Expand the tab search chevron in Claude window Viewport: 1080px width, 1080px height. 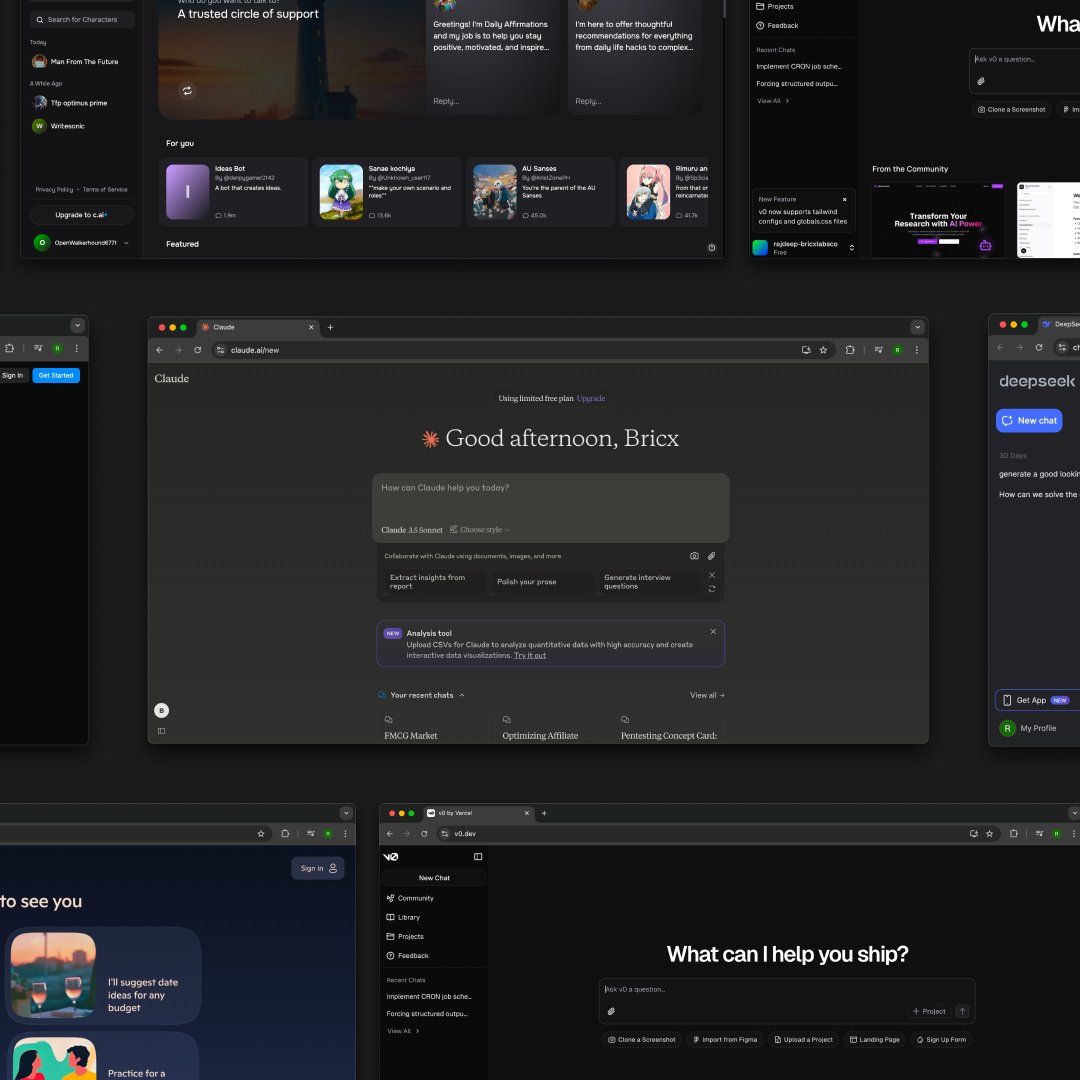918,327
